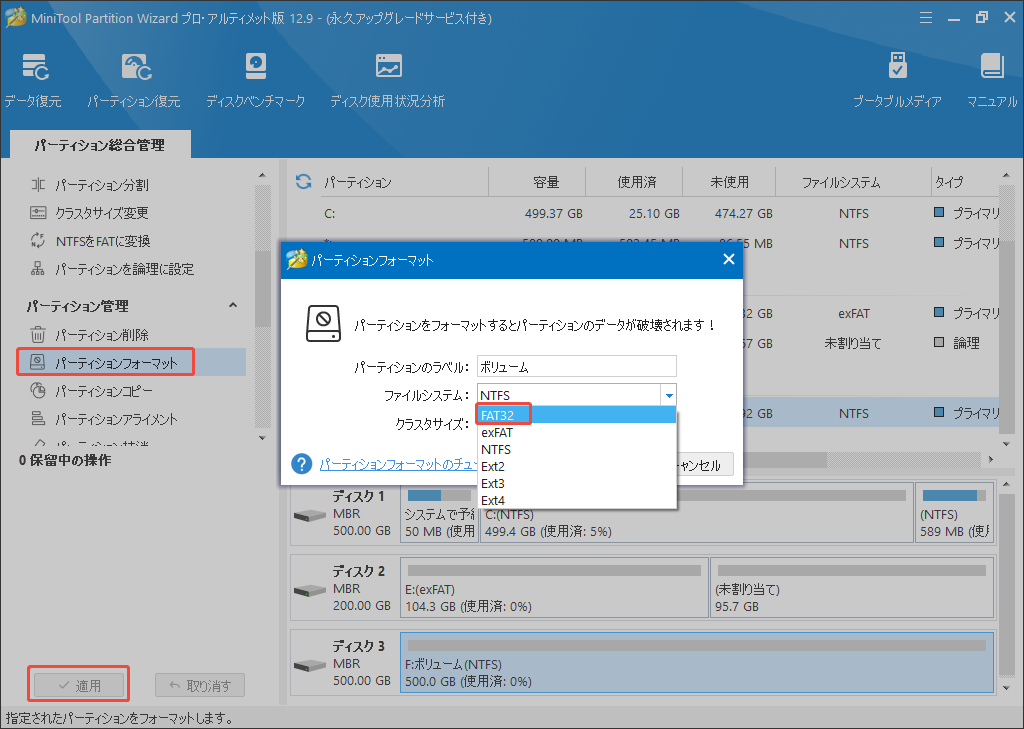
Task: Open the hamburger menu in title bar
Action: tap(925, 18)
